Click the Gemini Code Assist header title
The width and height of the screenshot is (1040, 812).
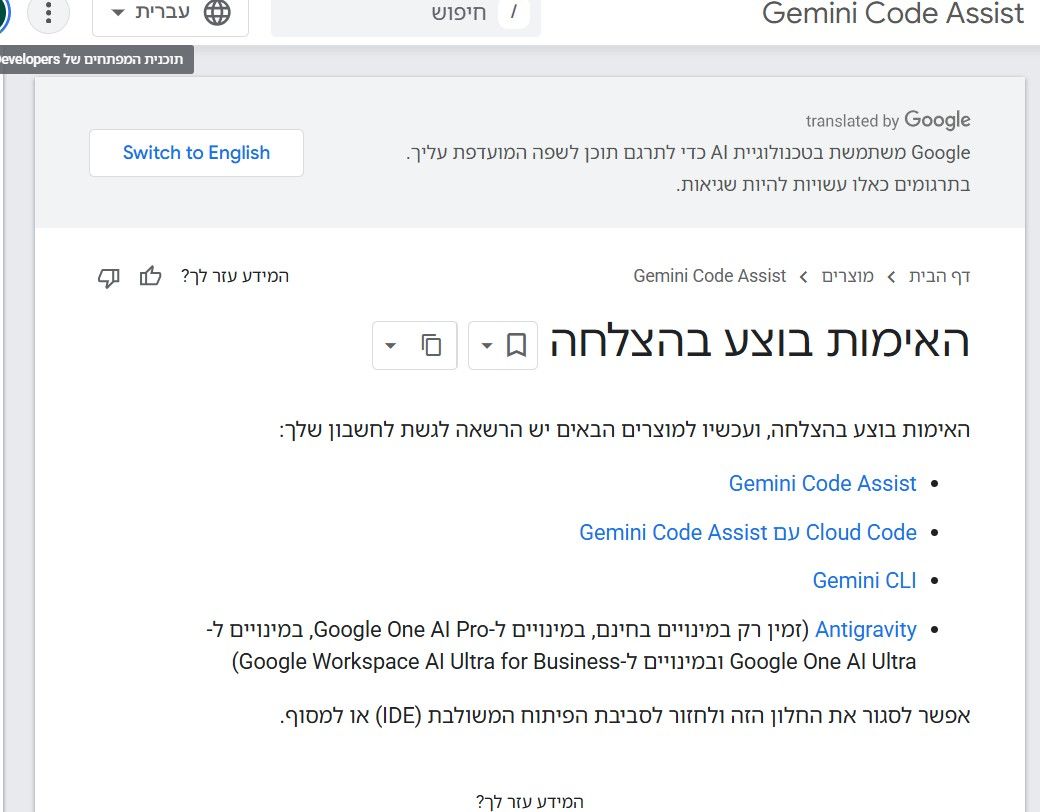tap(893, 13)
